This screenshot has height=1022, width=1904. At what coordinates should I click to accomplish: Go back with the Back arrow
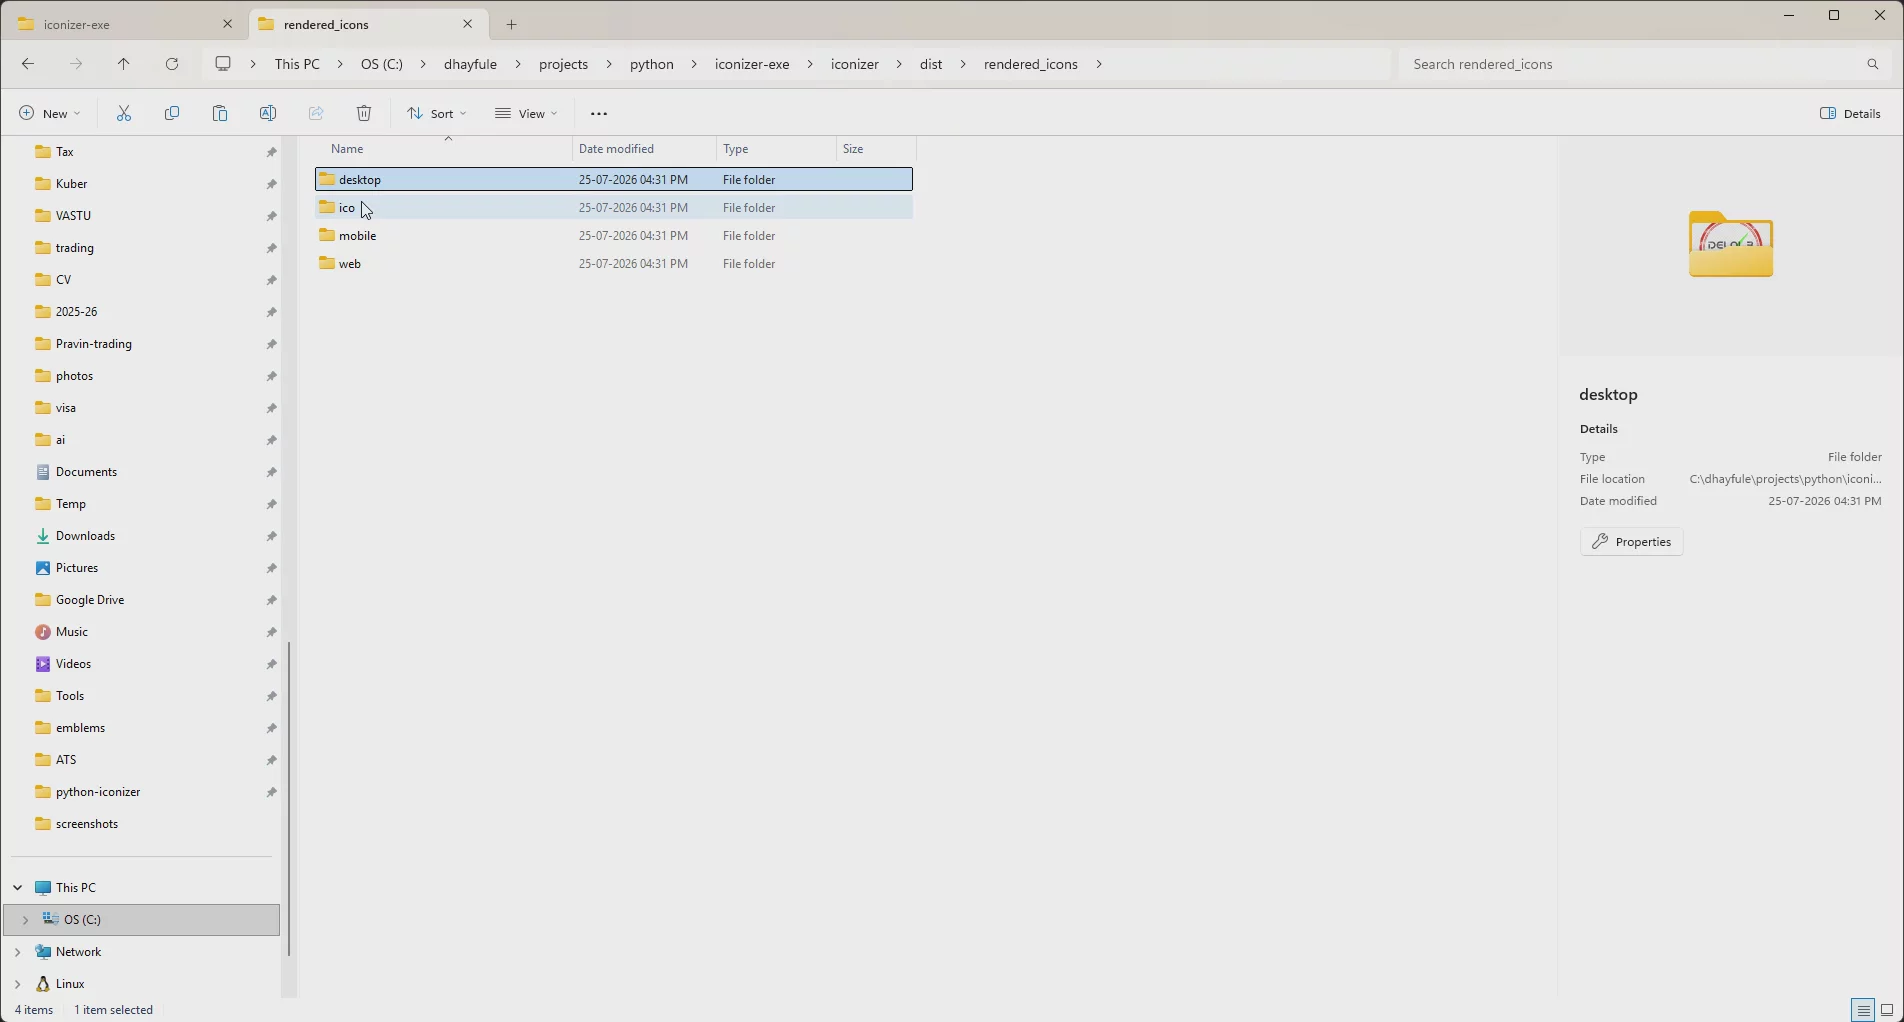[x=28, y=64]
